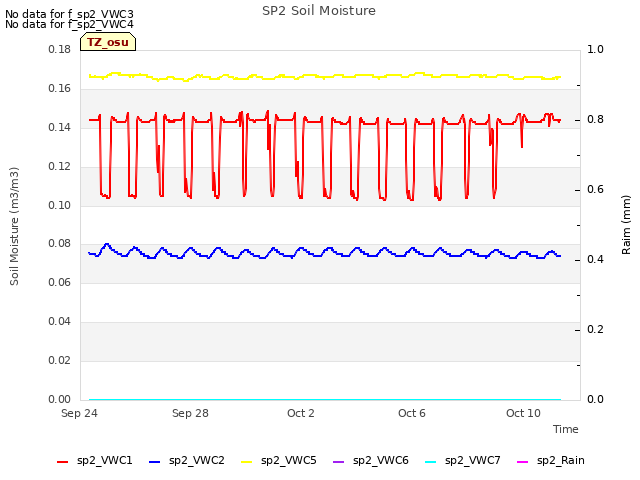
Task: Click the blue sp2_VWC2 legend color marker
Action: [x=155, y=462]
